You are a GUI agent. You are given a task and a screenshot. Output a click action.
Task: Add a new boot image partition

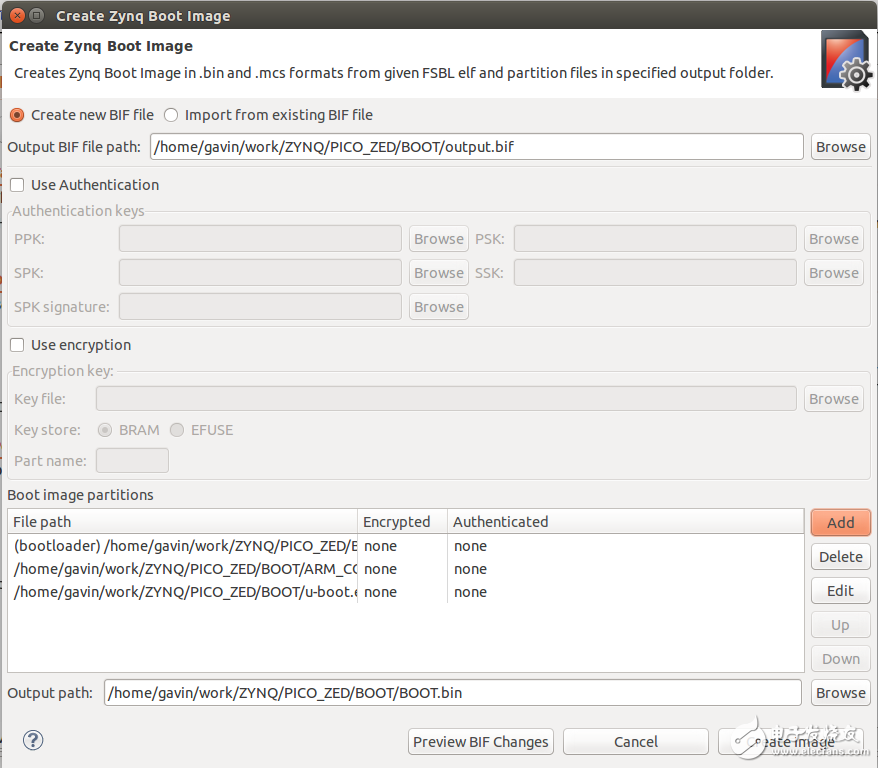click(840, 522)
